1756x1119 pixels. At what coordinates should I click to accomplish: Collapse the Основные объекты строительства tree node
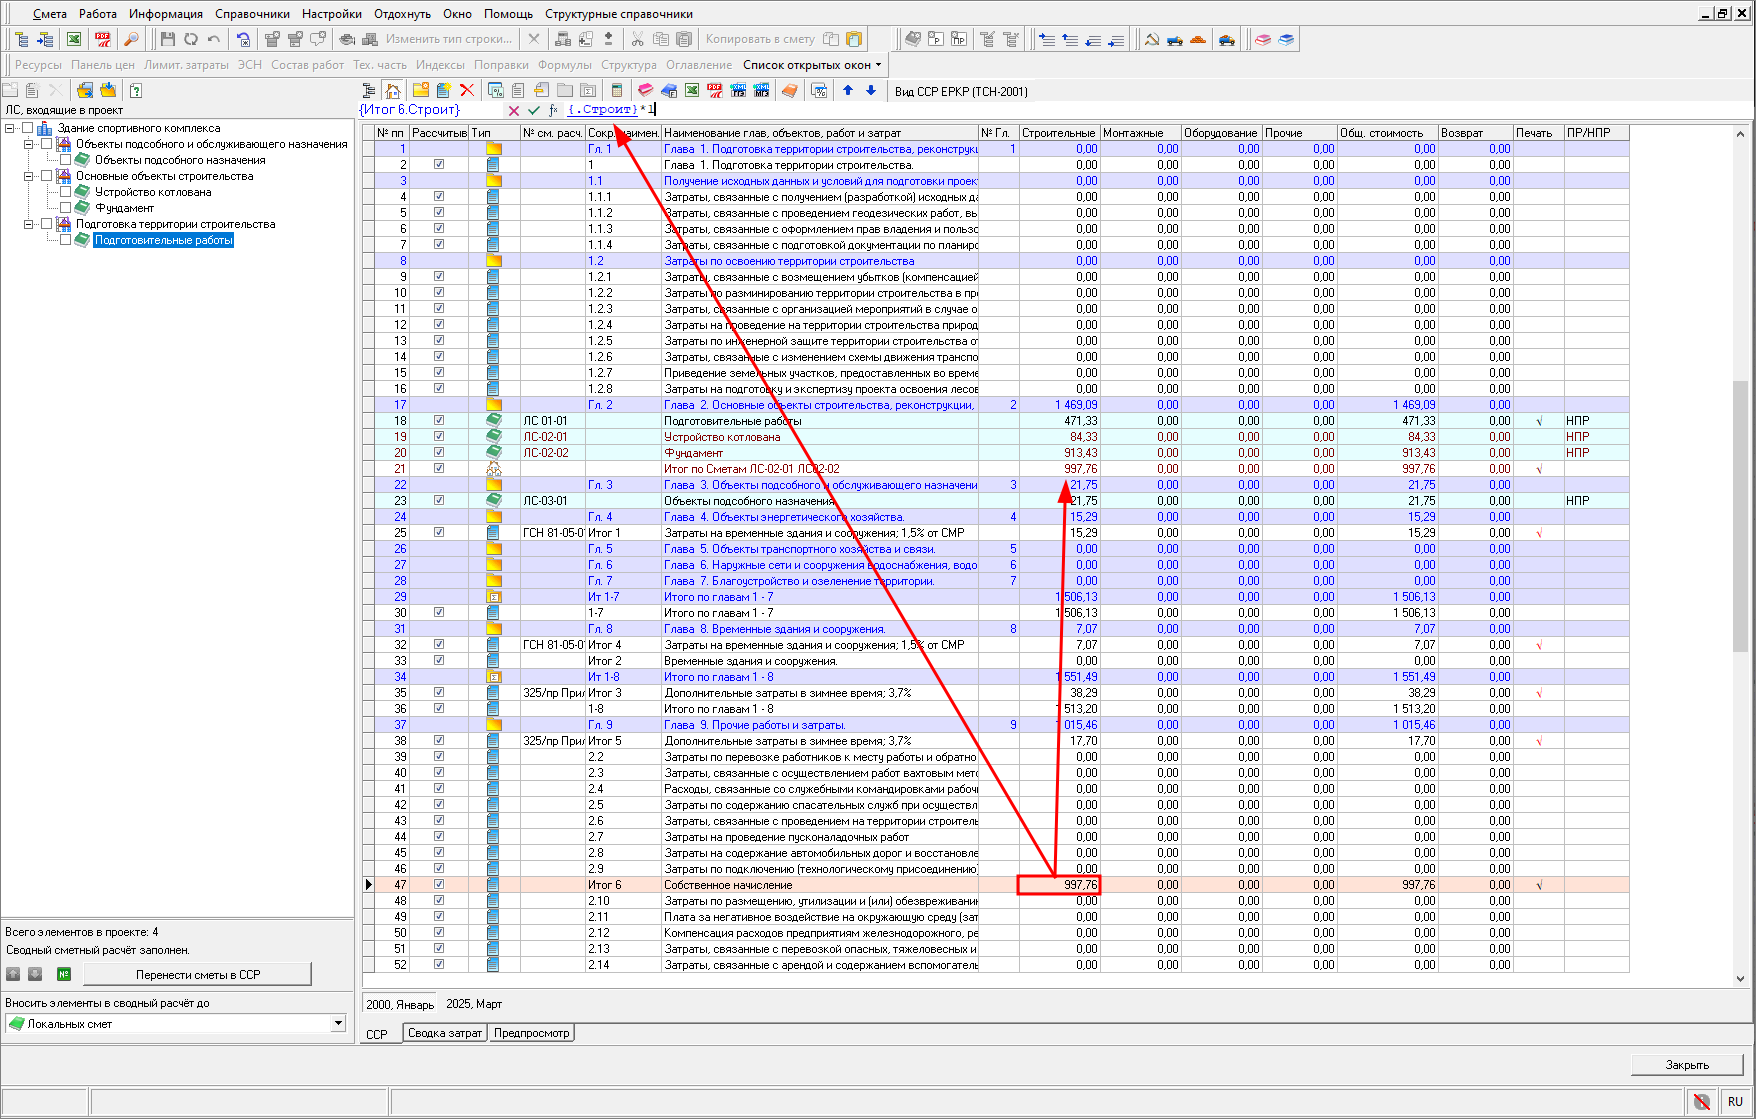click(29, 176)
